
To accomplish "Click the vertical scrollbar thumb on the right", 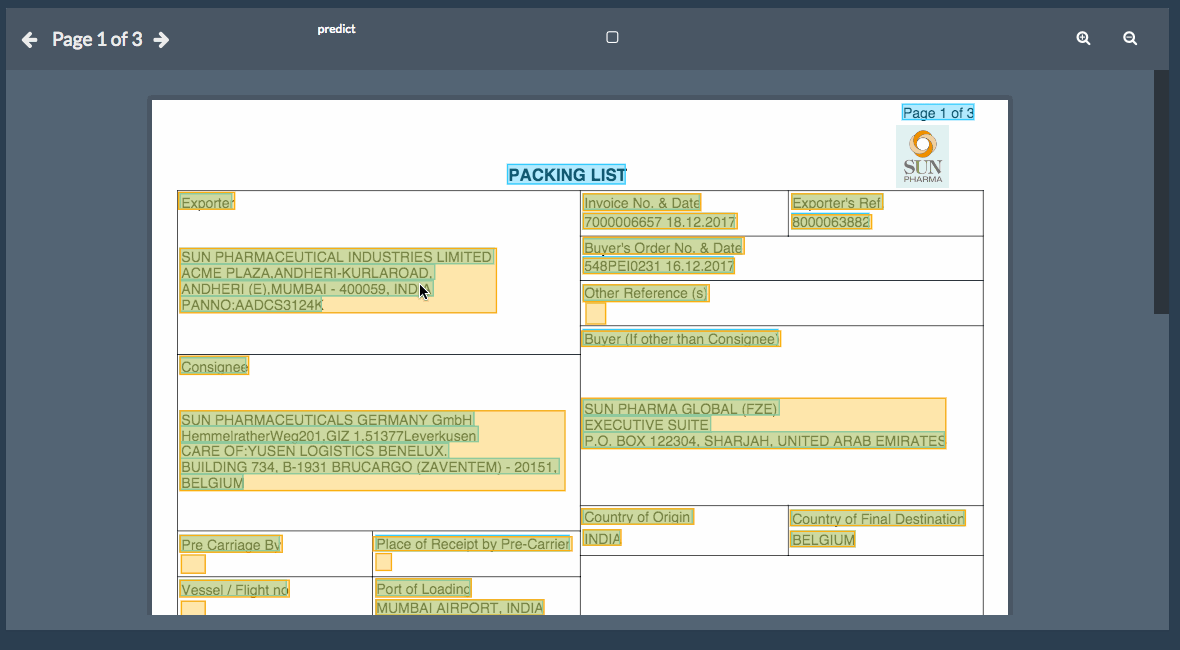I will point(1161,192).
